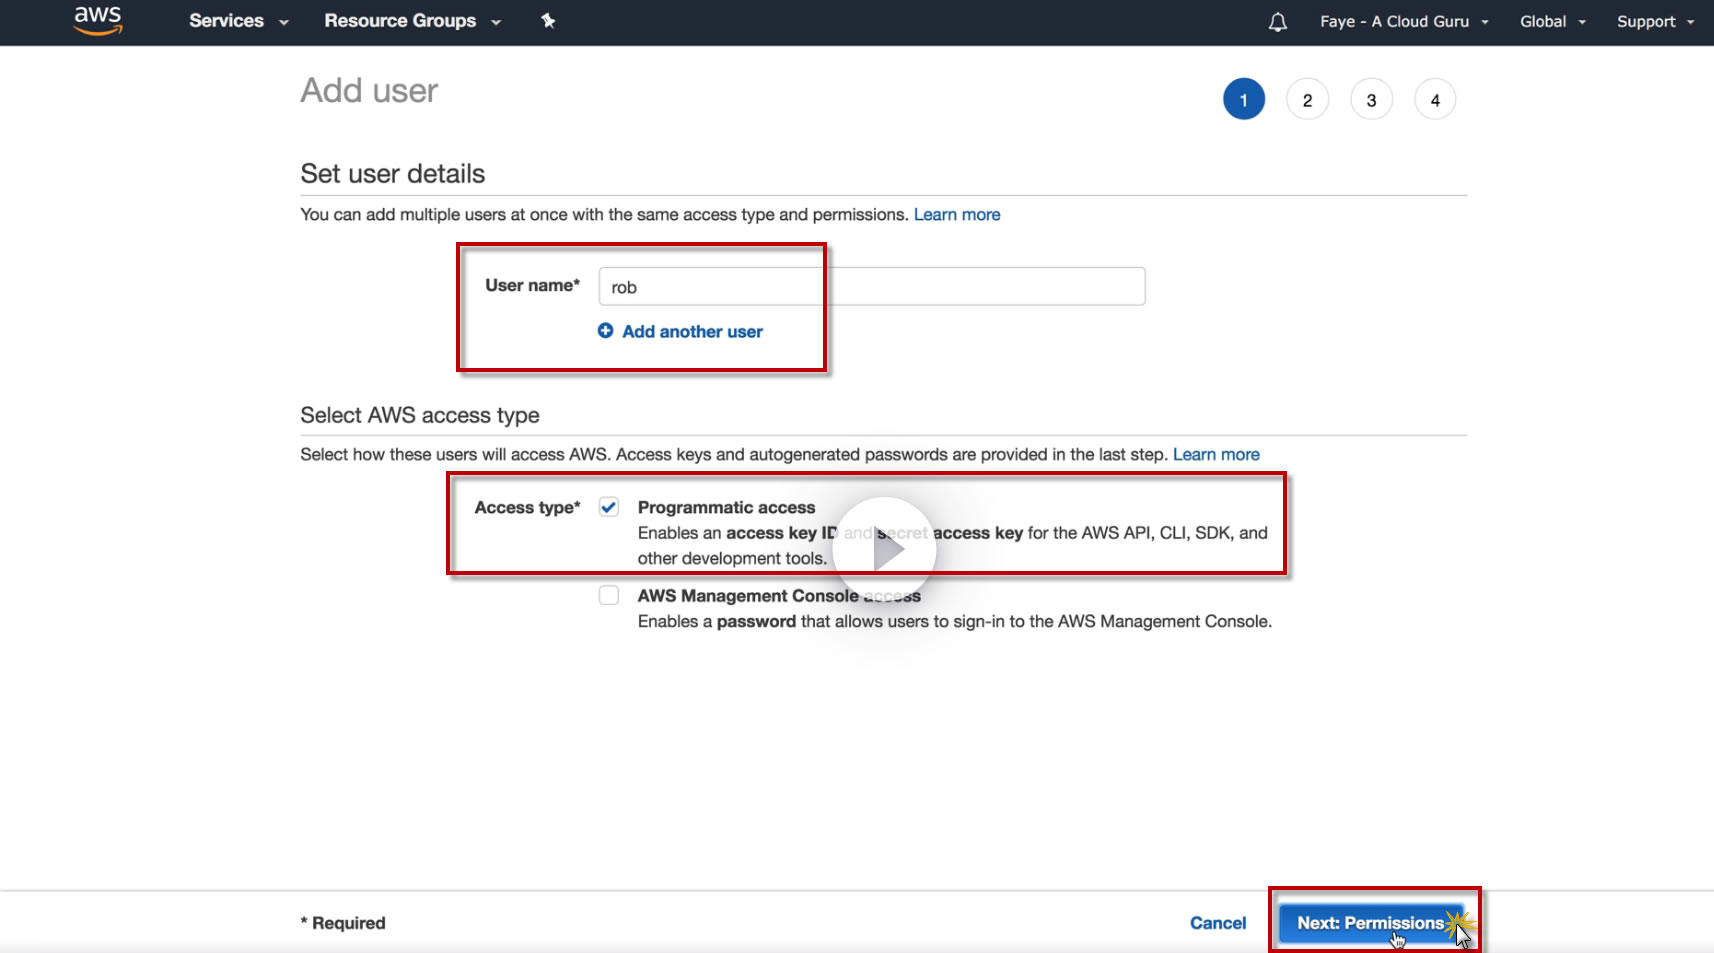Enable AWS Management Console access checkbox
1714x953 pixels.
[x=609, y=596]
